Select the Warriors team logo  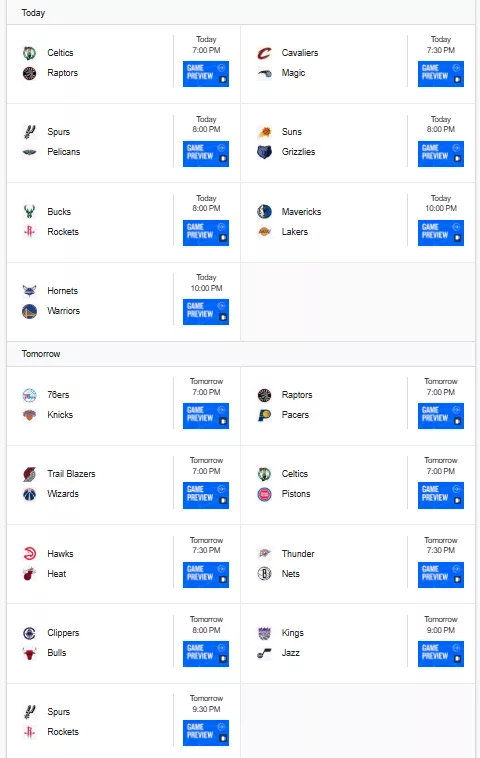29,311
